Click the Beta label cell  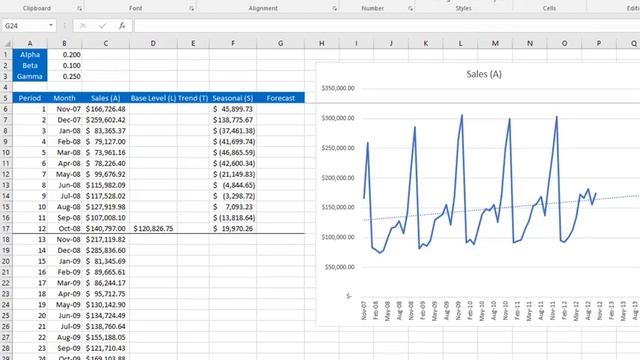coord(30,65)
